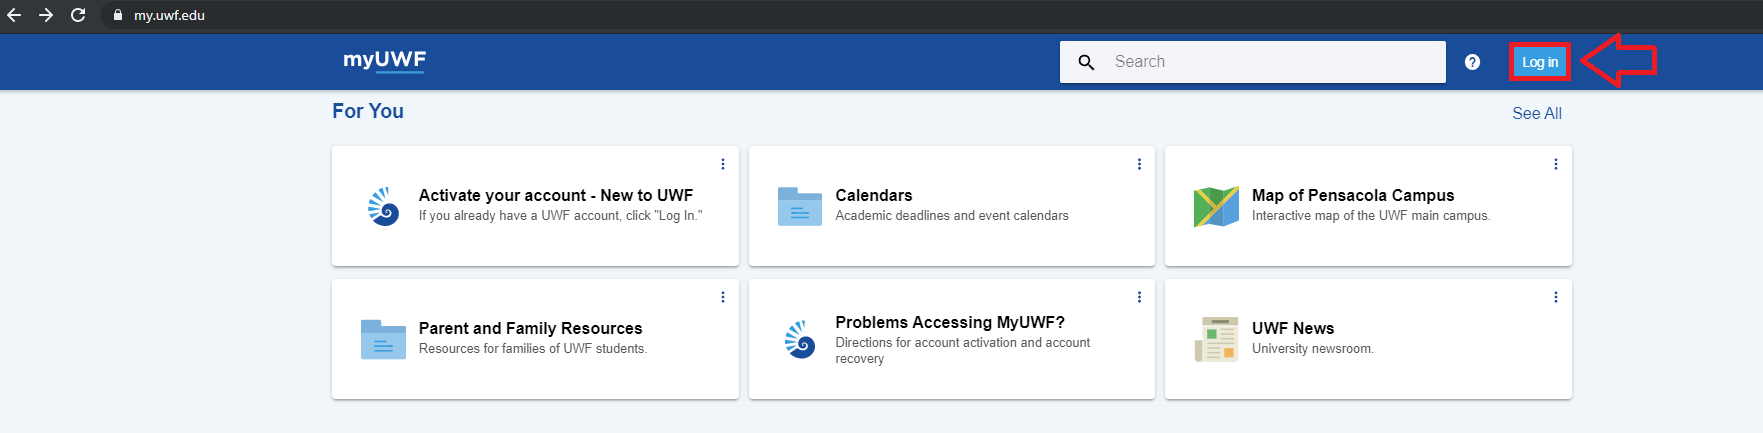Screen dimensions: 1763x433
Task: Open options menu on Activate your account card
Action: [723, 164]
